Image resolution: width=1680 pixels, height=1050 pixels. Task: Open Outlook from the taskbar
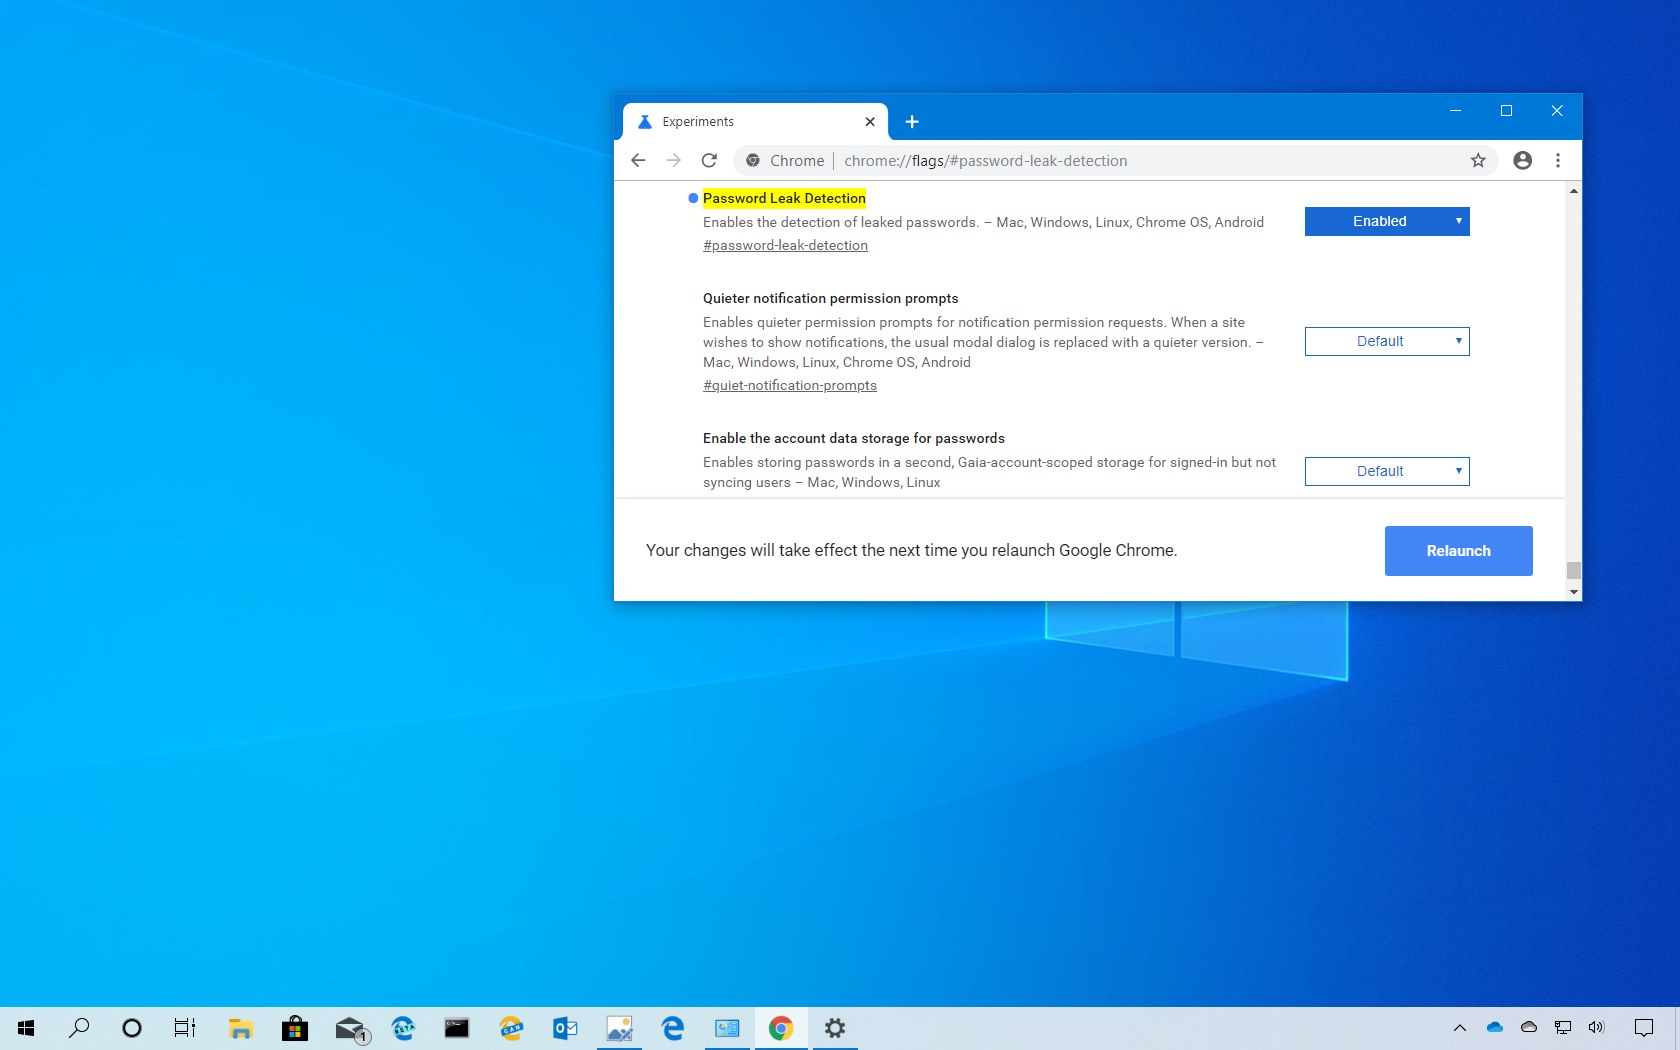point(565,1028)
